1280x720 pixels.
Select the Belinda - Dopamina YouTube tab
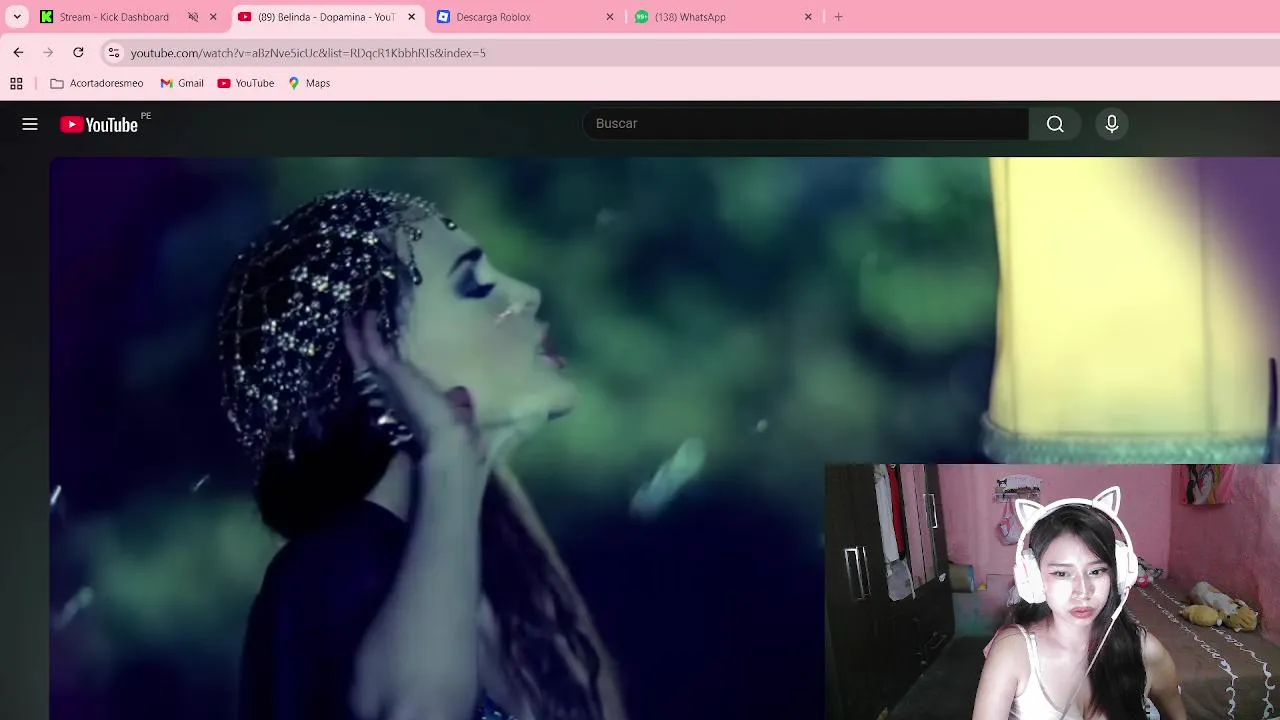326,17
